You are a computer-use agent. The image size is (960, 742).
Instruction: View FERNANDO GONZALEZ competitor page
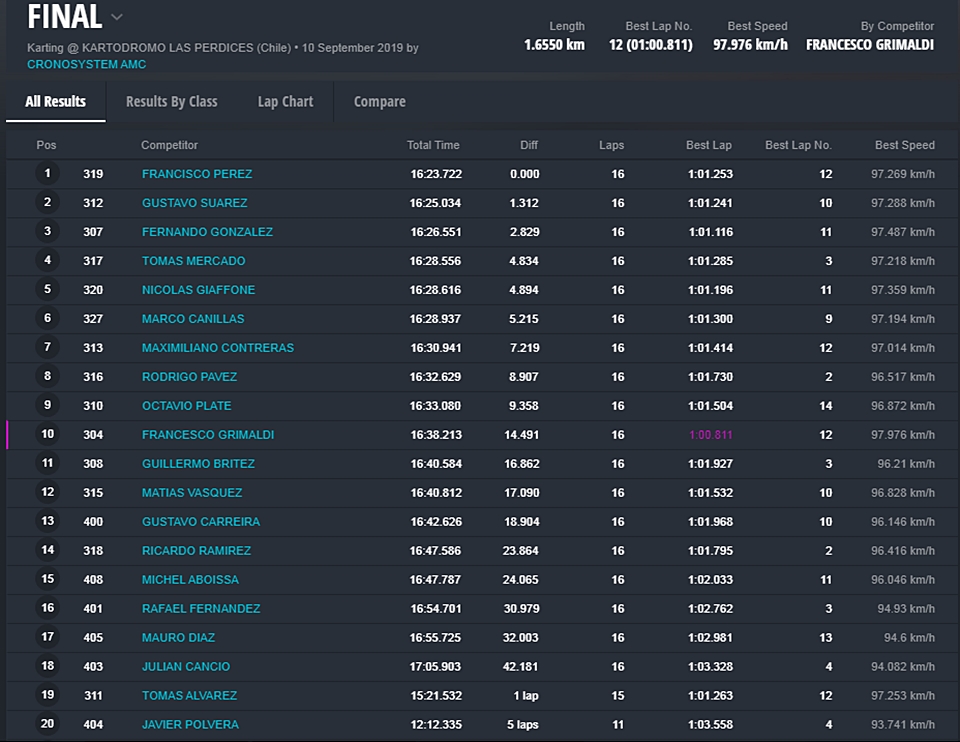point(207,232)
